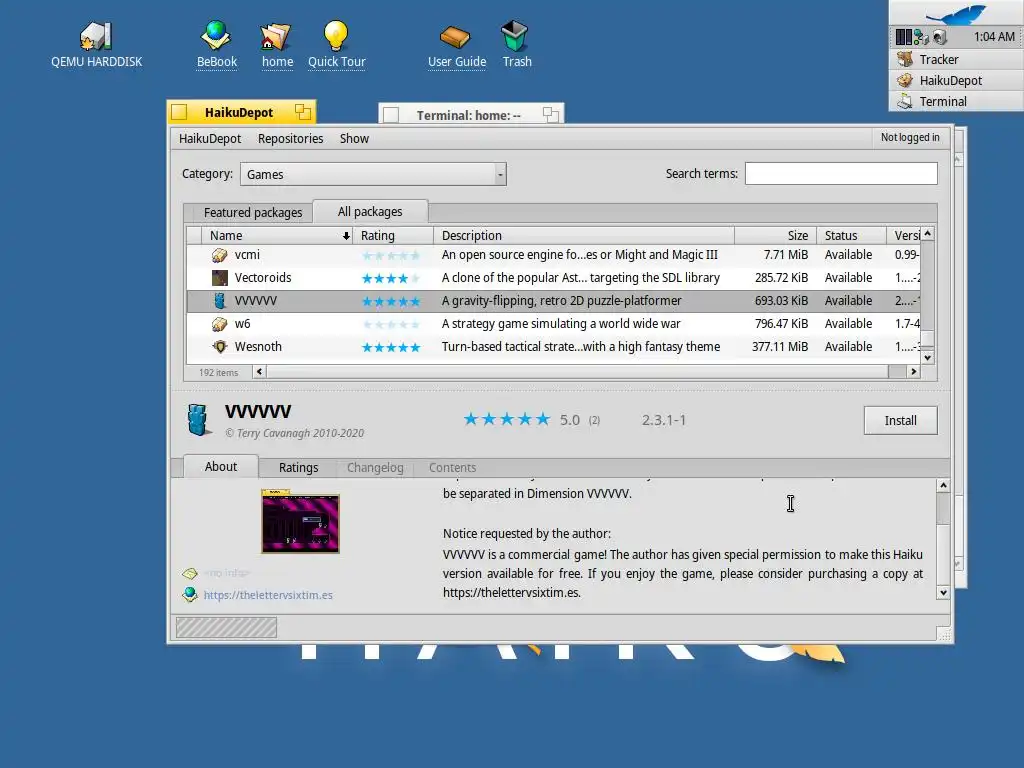
Task: Click the HaikuDepot window zoom button
Action: point(302,112)
